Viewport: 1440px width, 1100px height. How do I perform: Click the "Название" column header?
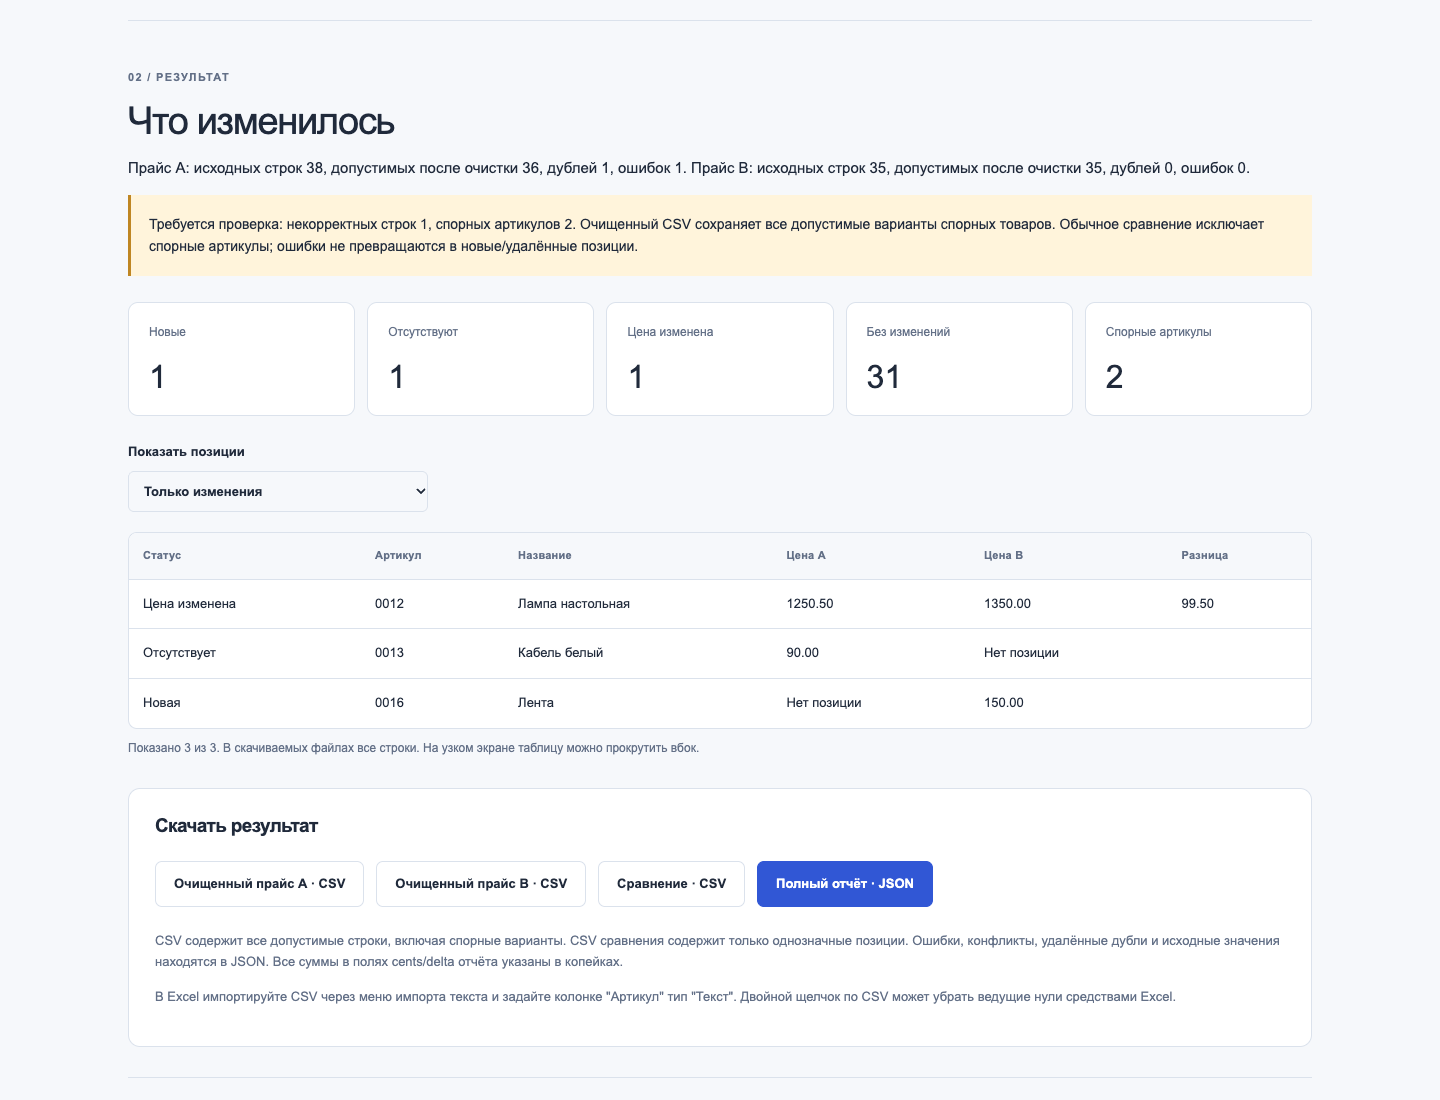(x=545, y=555)
